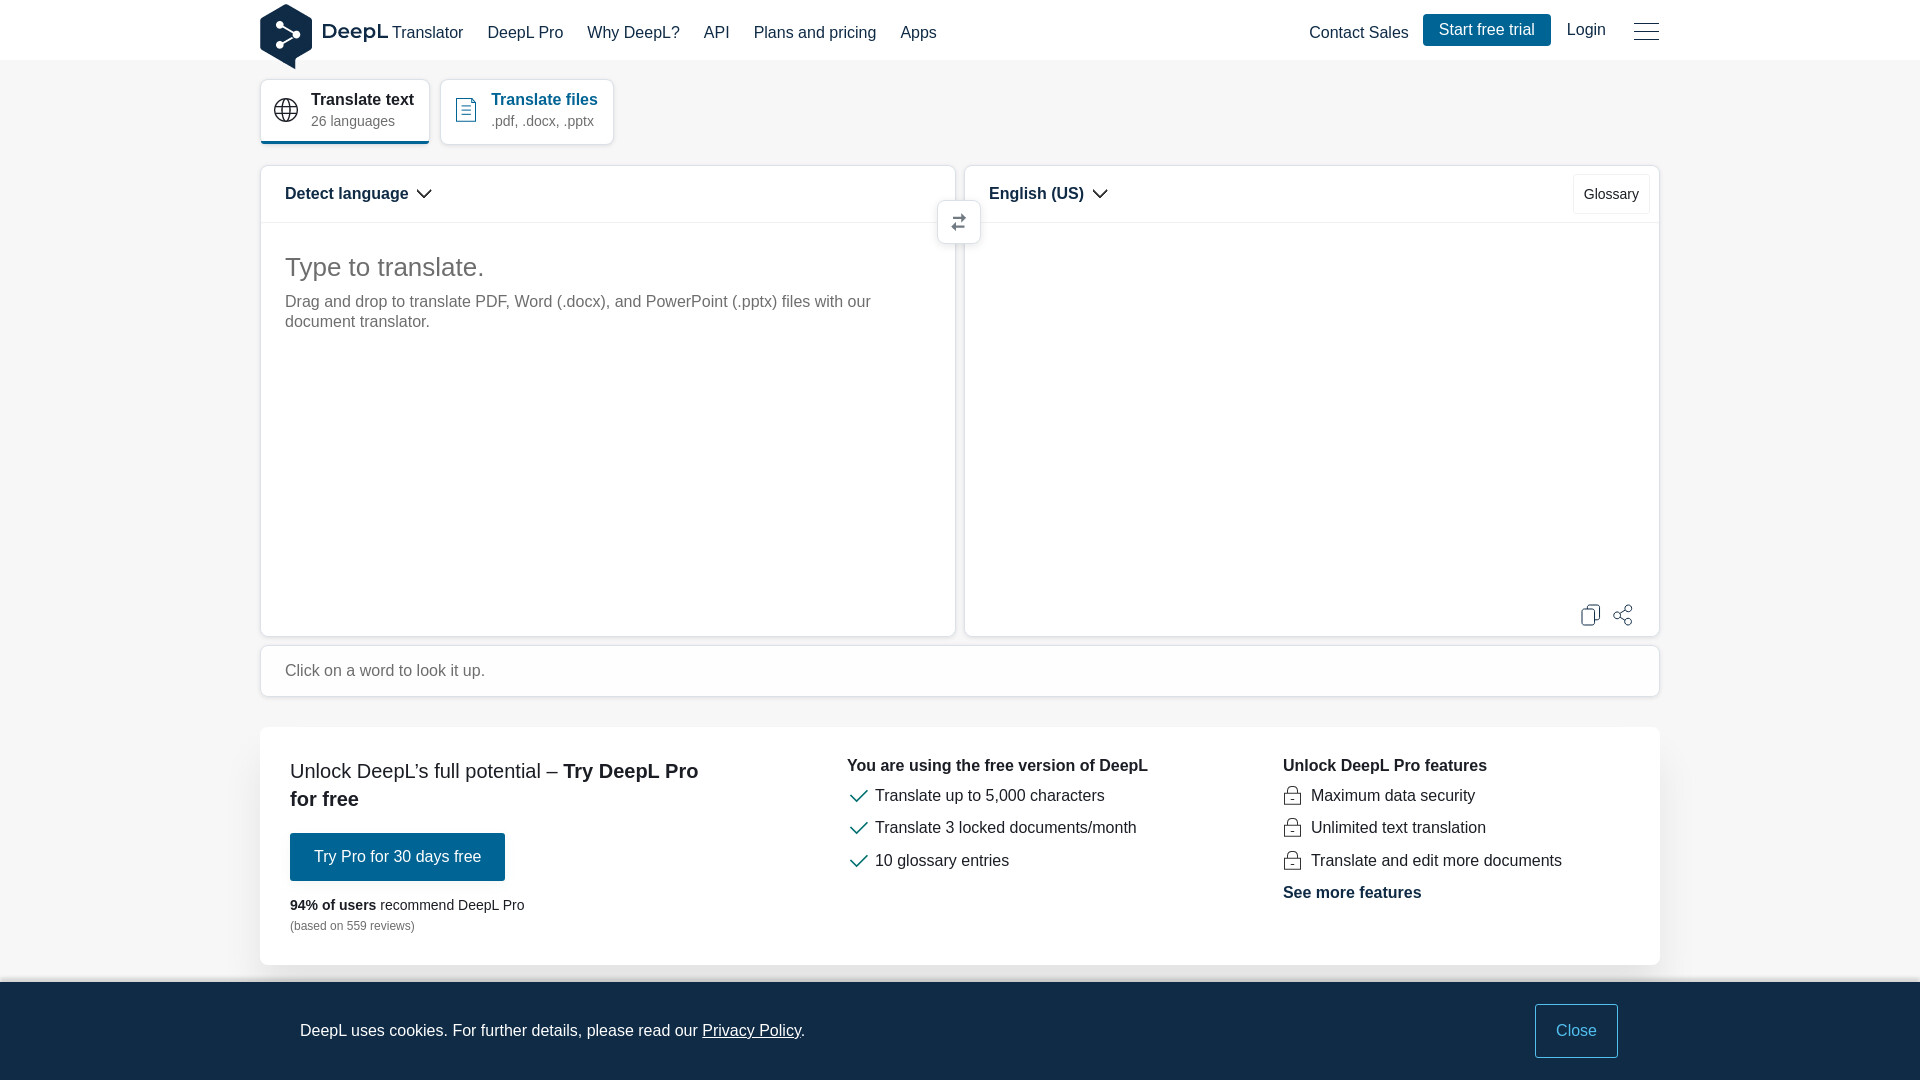Screen dimensions: 1920x1080
Task: Go to the API page
Action: [716, 33]
